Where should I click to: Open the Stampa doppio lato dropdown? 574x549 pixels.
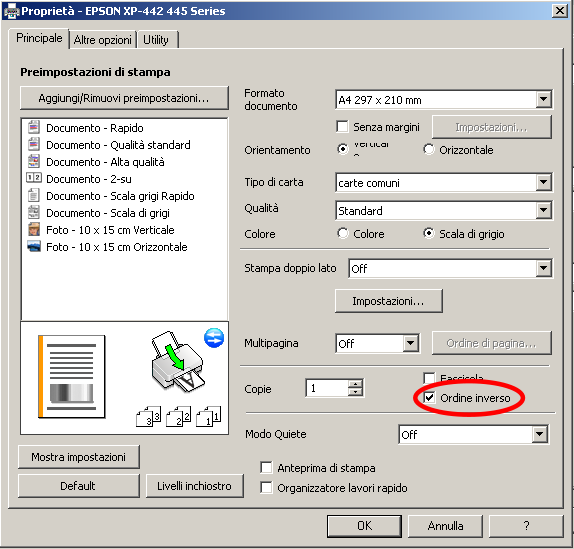544,268
